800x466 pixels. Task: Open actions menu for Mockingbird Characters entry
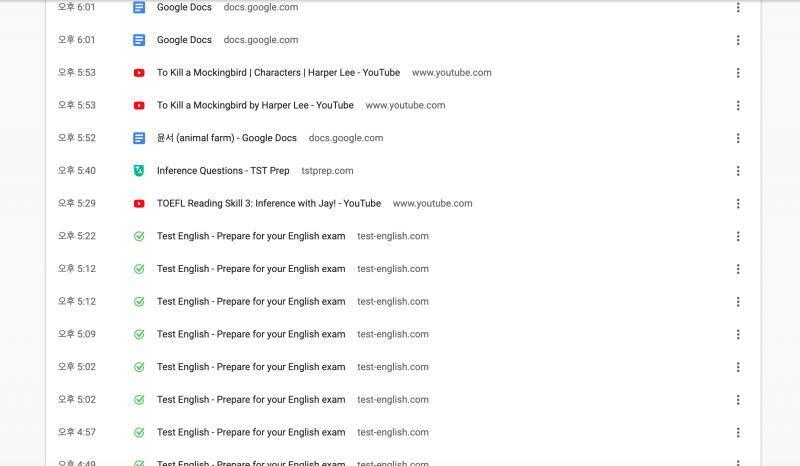[738, 73]
